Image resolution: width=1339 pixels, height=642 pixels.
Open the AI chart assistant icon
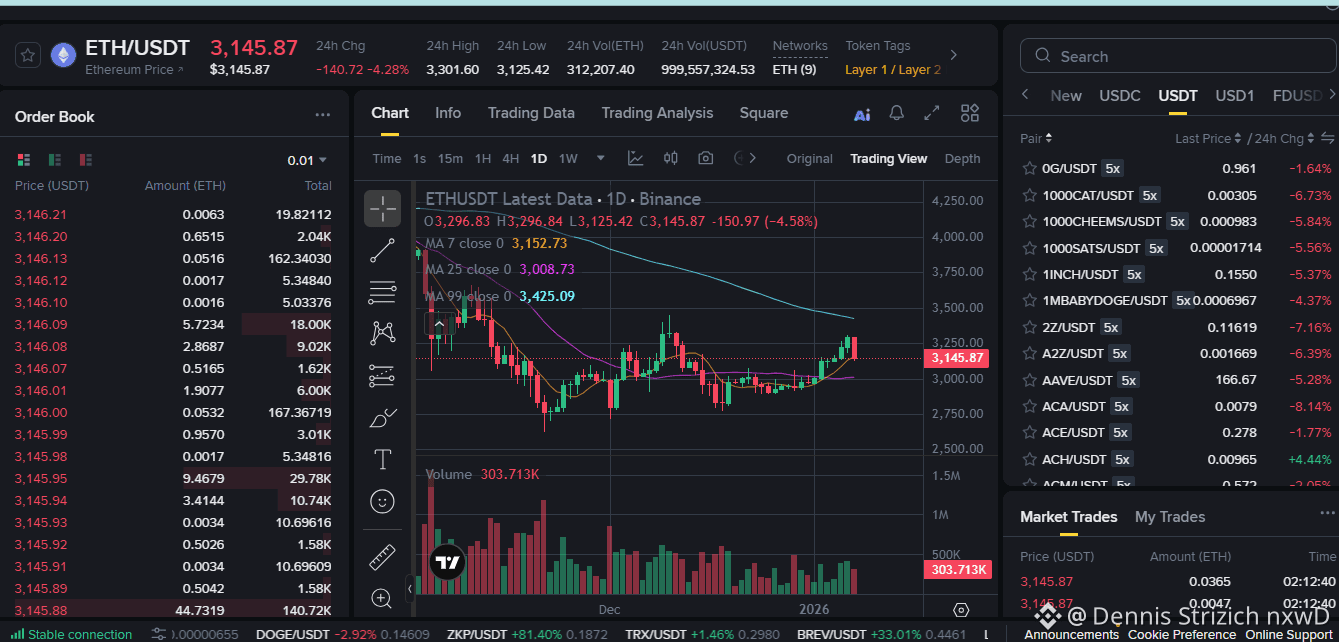862,114
